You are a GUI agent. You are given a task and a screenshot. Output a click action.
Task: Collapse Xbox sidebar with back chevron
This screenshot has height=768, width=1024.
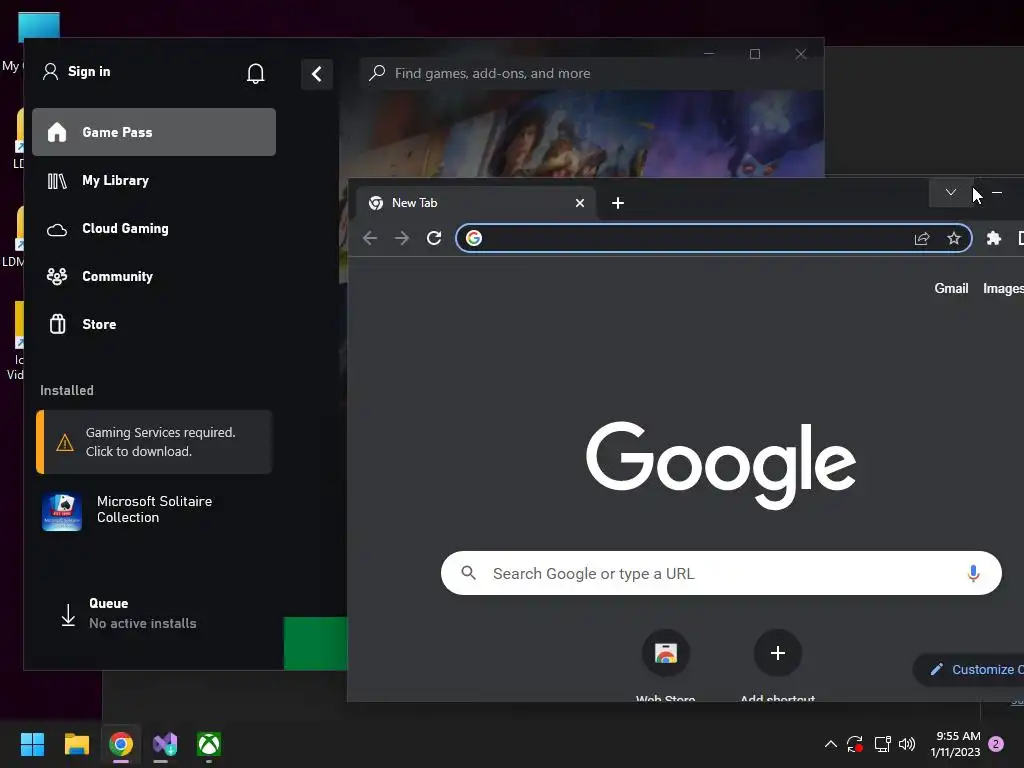click(317, 74)
